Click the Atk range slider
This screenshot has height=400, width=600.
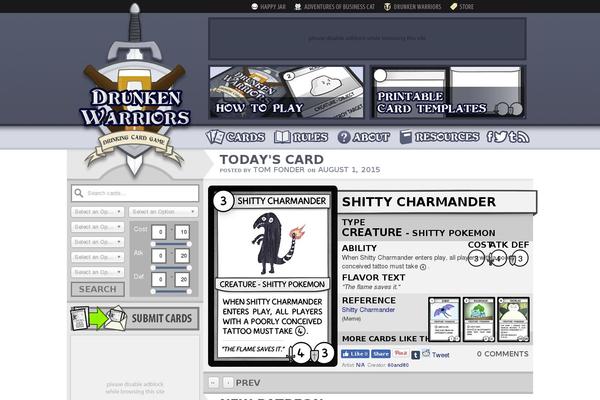point(171,268)
